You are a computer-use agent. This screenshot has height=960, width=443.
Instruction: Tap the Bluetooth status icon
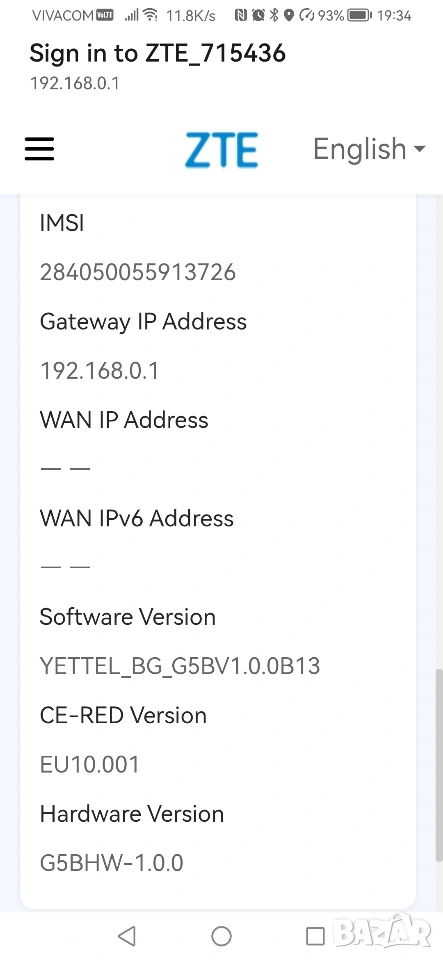coord(274,16)
